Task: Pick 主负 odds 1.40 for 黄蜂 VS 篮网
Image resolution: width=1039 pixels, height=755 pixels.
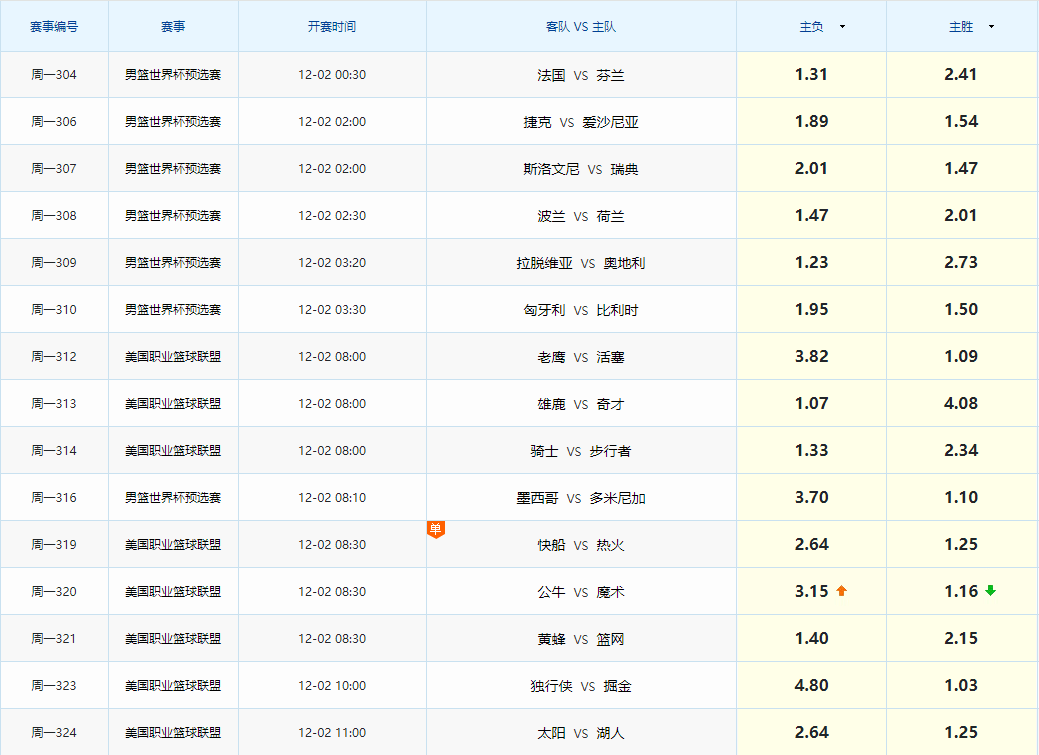Action: (x=811, y=638)
